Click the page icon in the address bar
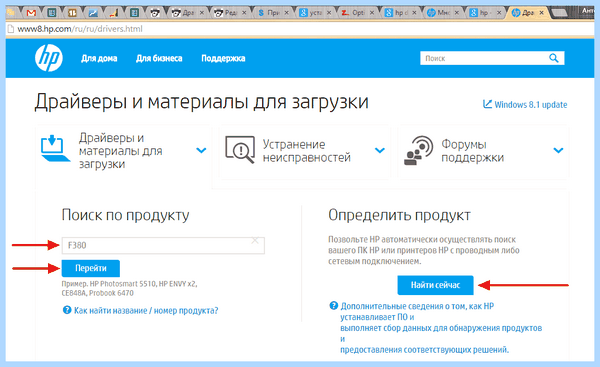Viewport: 600px width, 367px height. (x=11, y=29)
